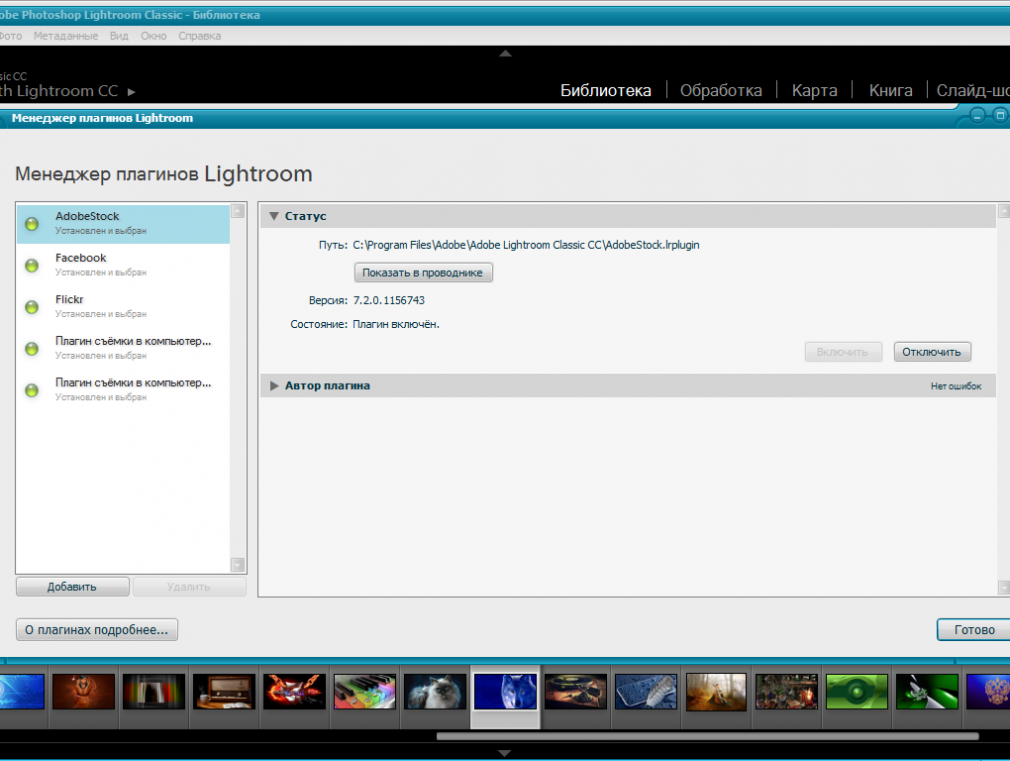Open the Вид menu
Image resolution: width=1010 pixels, height=761 pixels.
pos(119,36)
